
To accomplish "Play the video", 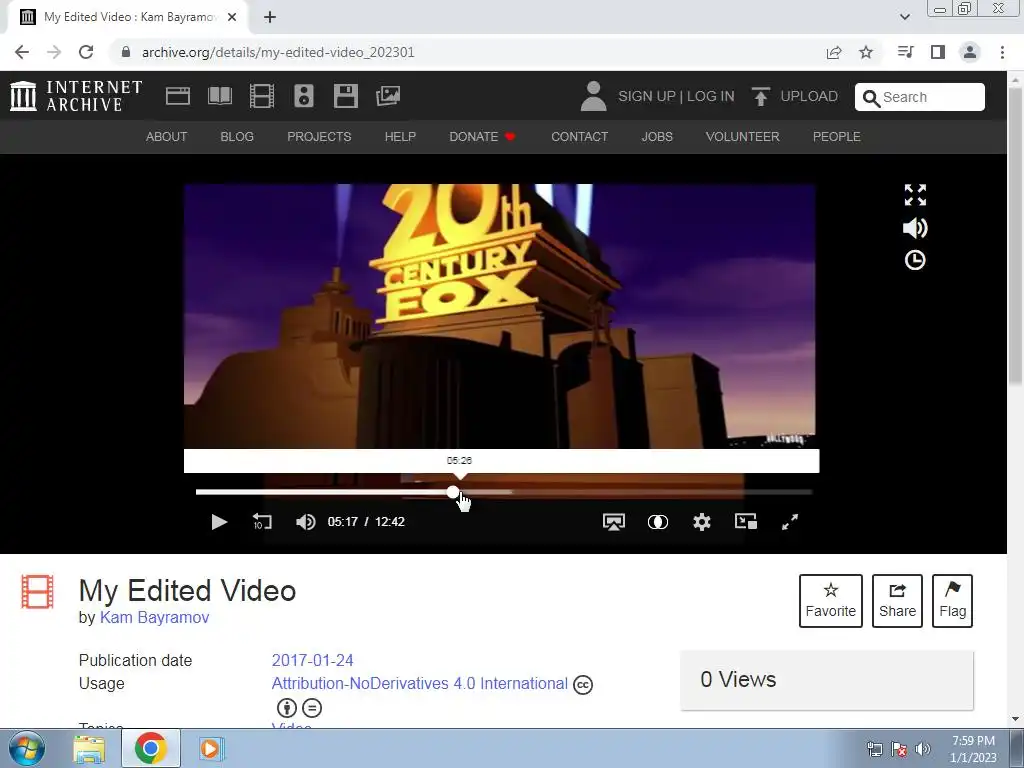I will pyautogui.click(x=219, y=522).
